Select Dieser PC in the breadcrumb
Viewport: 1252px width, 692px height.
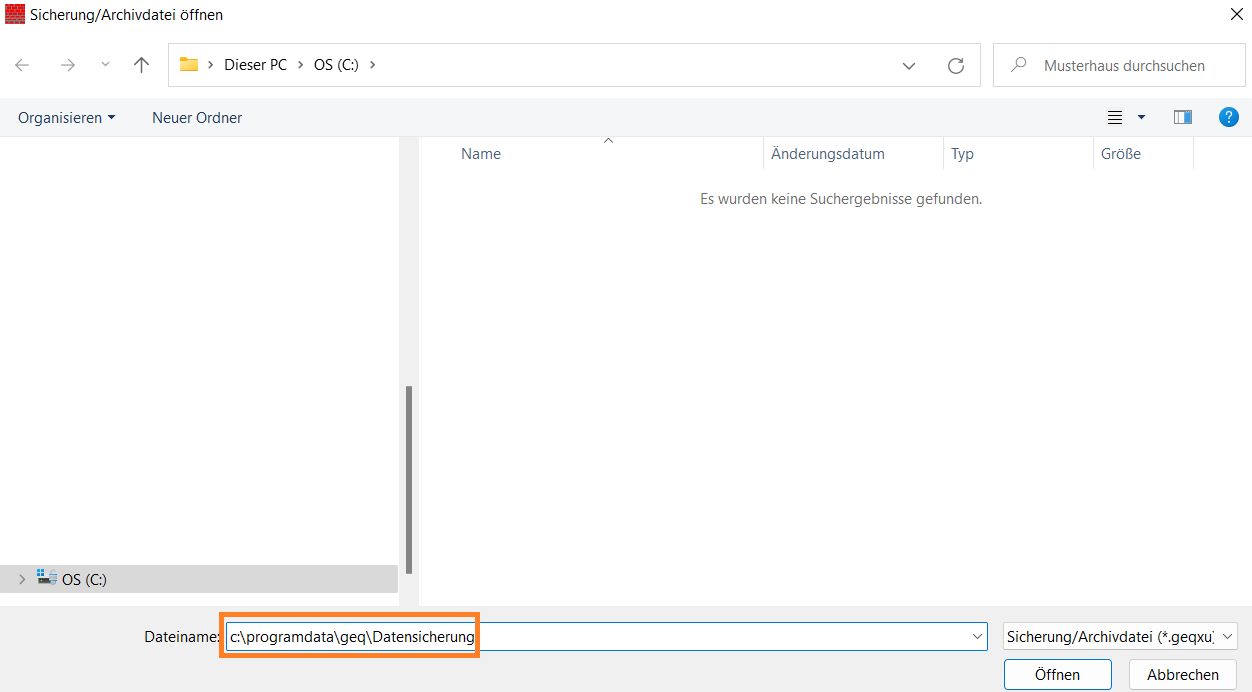[x=256, y=64]
